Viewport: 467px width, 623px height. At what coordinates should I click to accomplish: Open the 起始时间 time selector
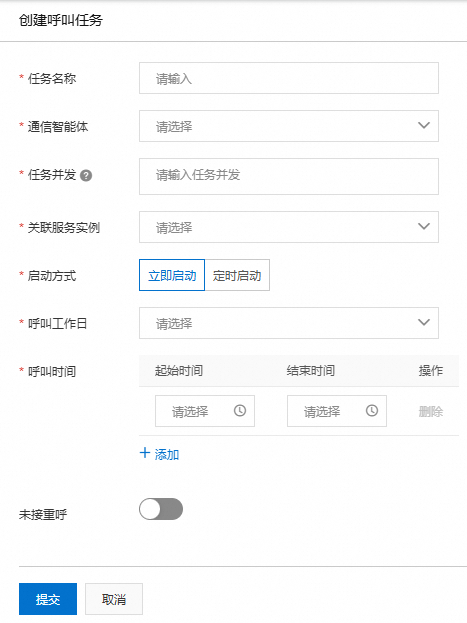tap(205, 411)
